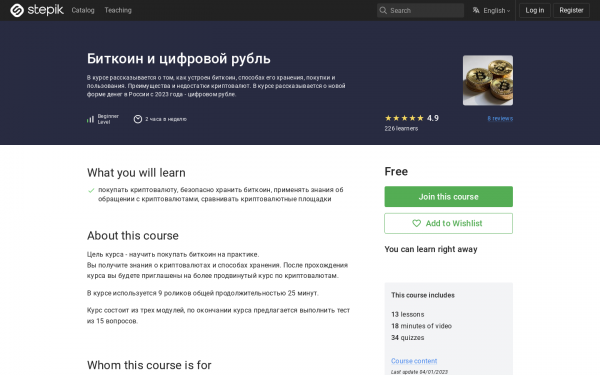Click the green checkmark in What you will learn
600x375 pixels.
point(91,190)
